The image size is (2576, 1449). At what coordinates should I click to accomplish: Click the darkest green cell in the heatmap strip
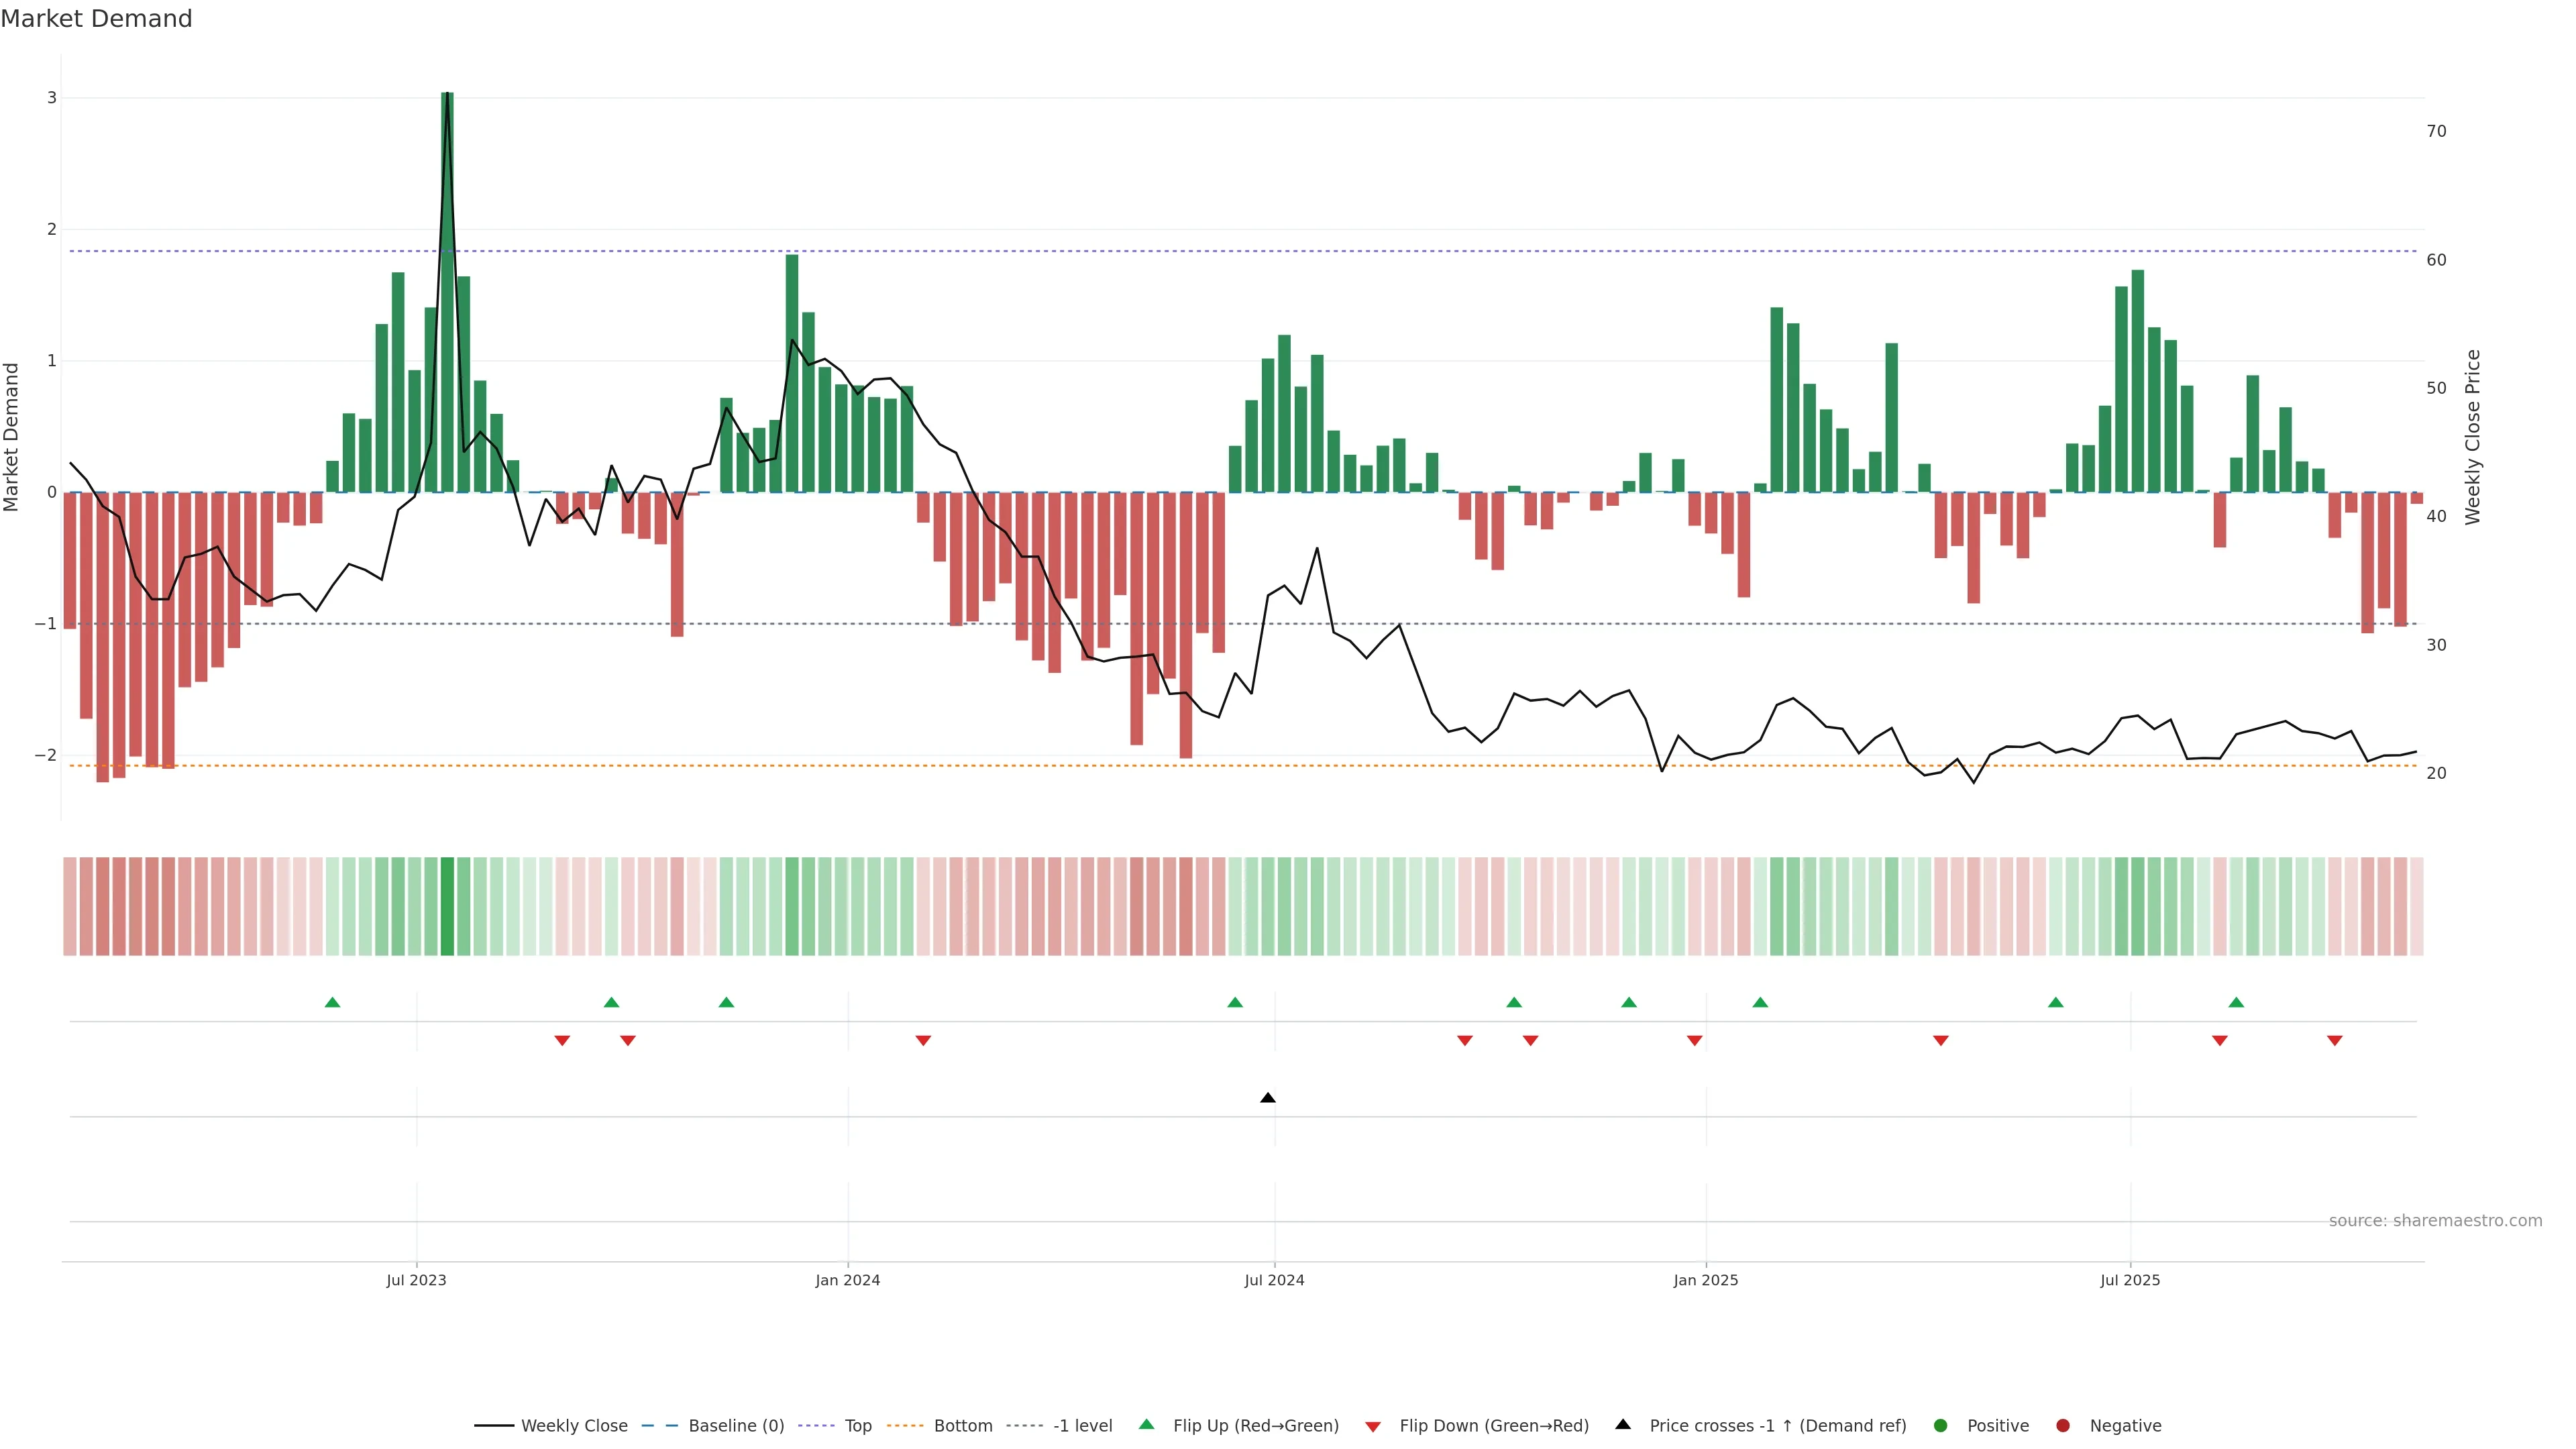tap(447, 906)
